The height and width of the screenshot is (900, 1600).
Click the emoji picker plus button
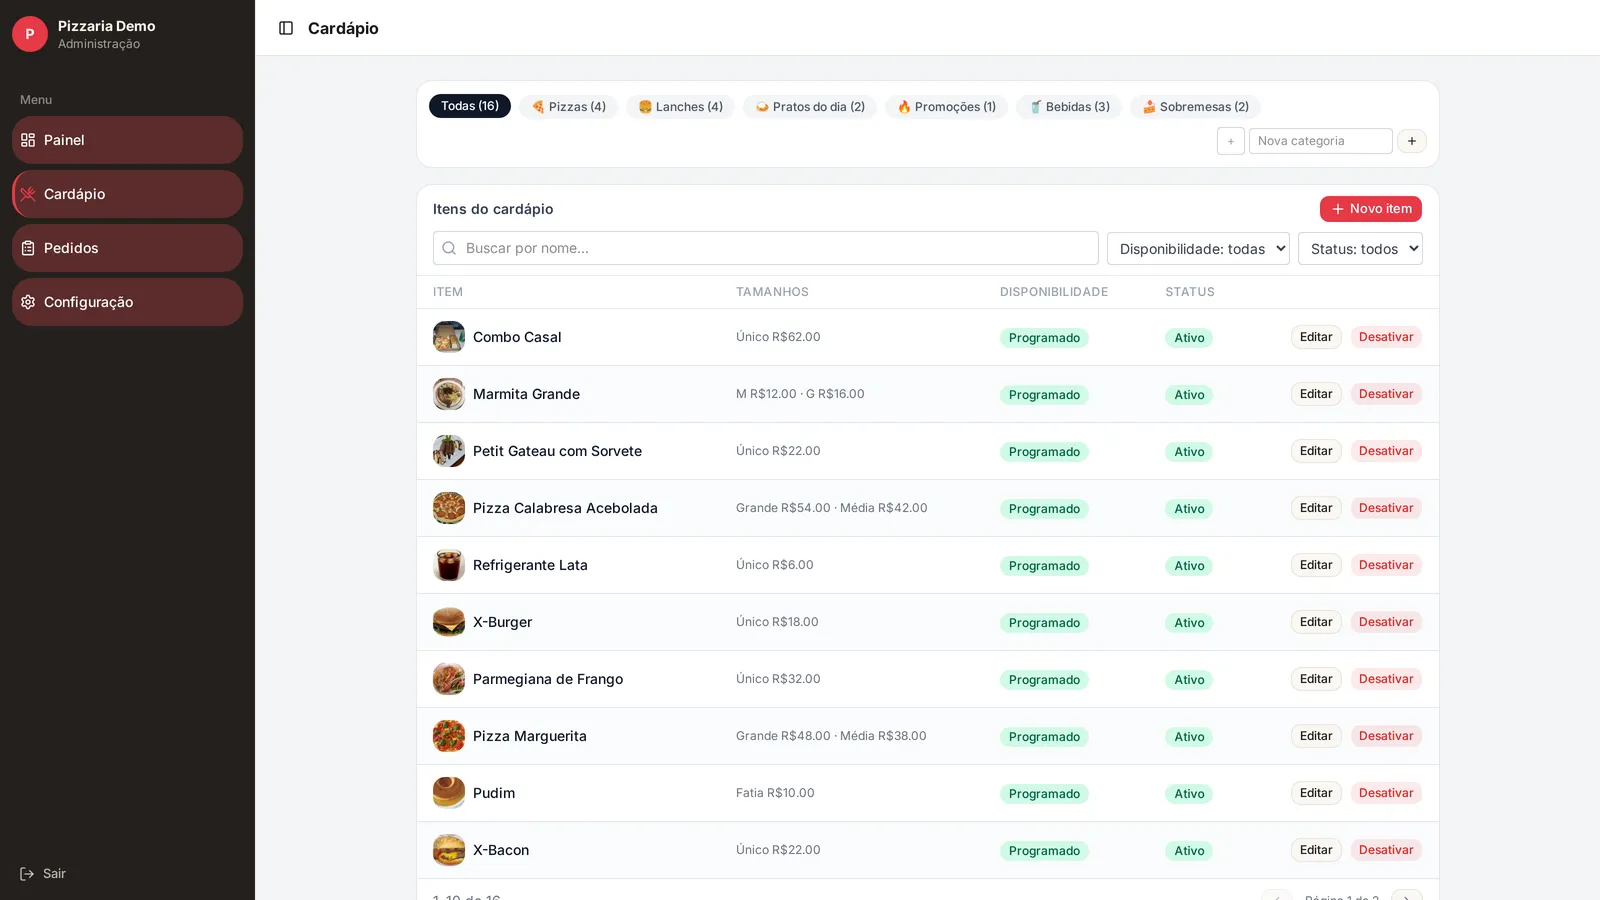1231,141
